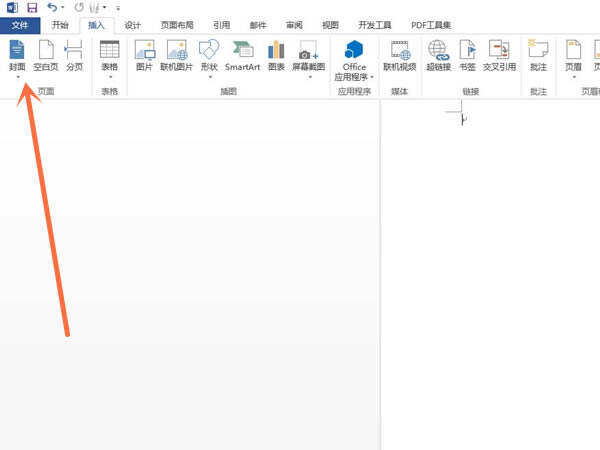The image size is (600, 450).
Task: Open the View (视图) tab
Action: click(330, 25)
